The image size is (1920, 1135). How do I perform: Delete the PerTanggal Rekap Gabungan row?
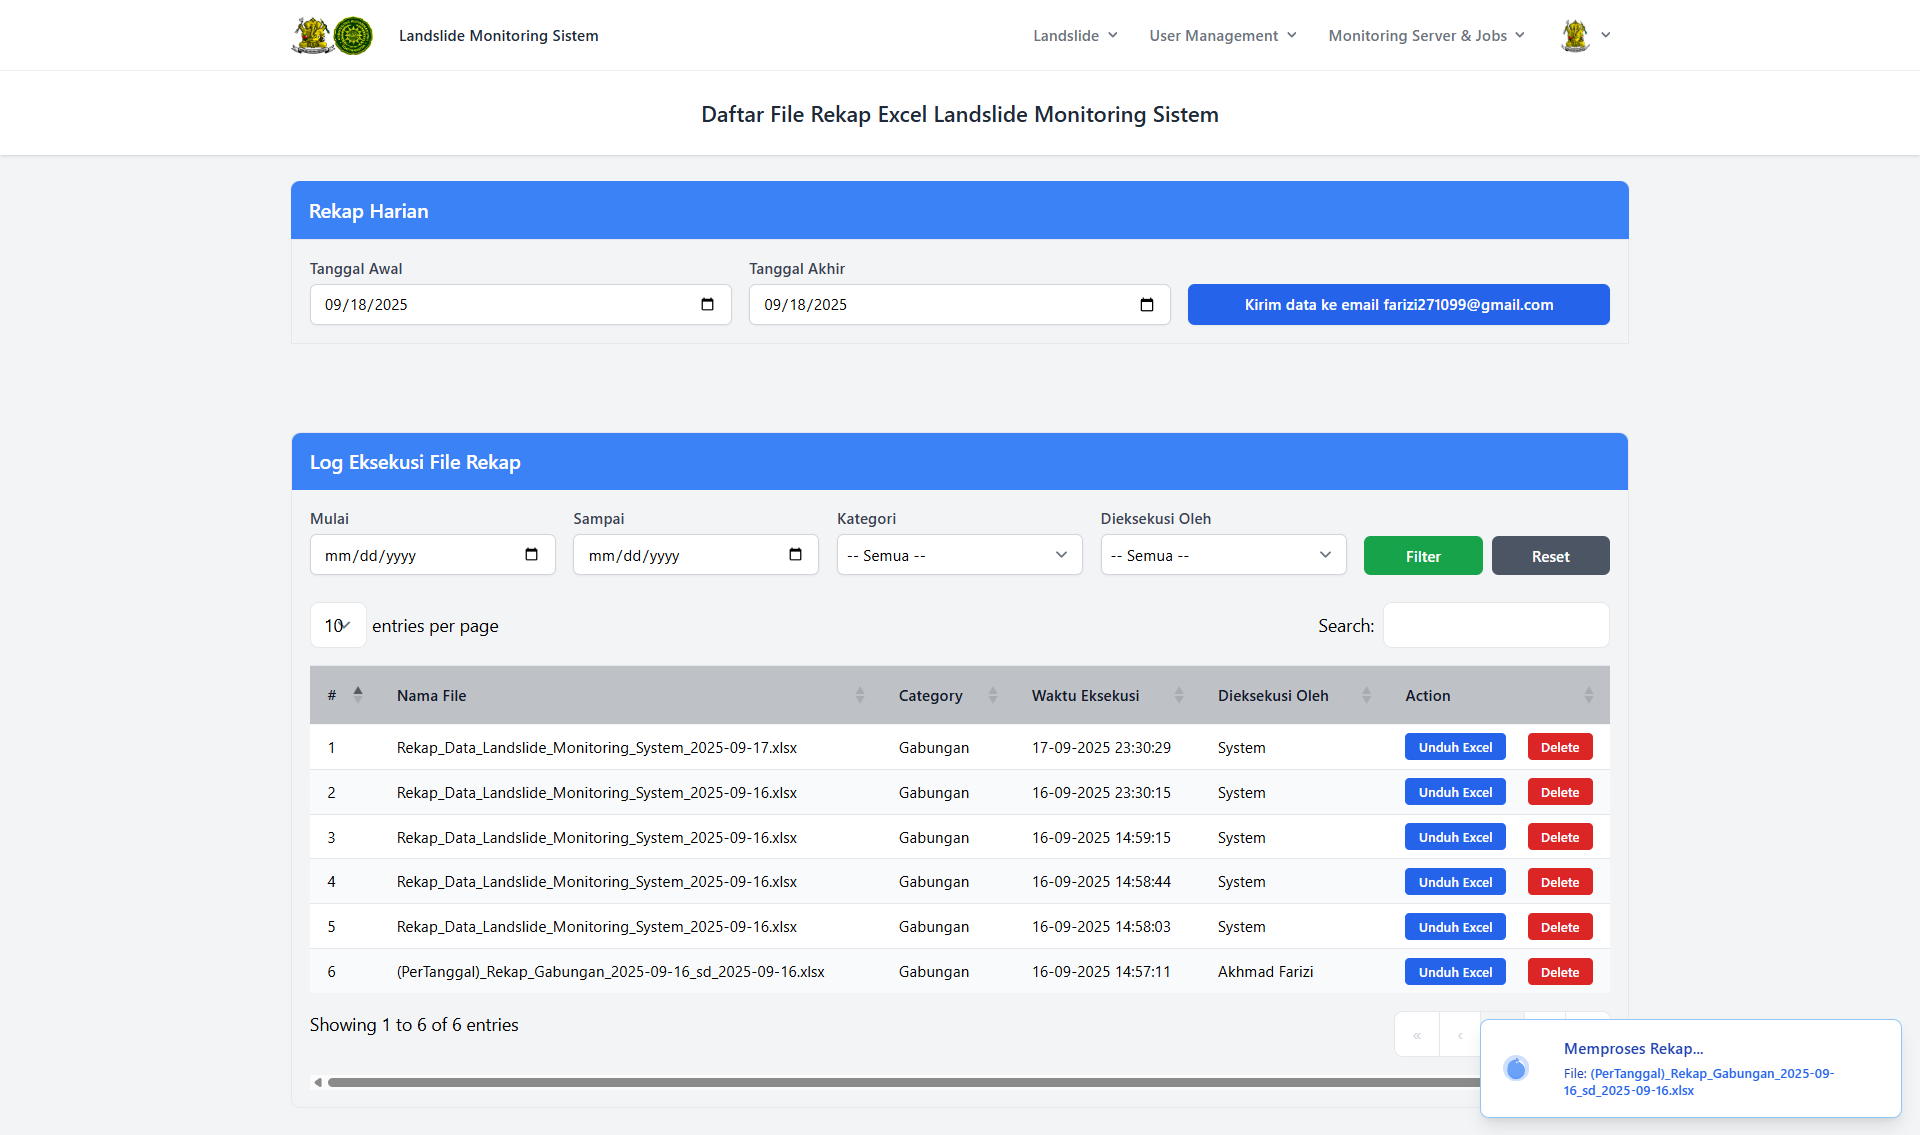[x=1559, y=972]
